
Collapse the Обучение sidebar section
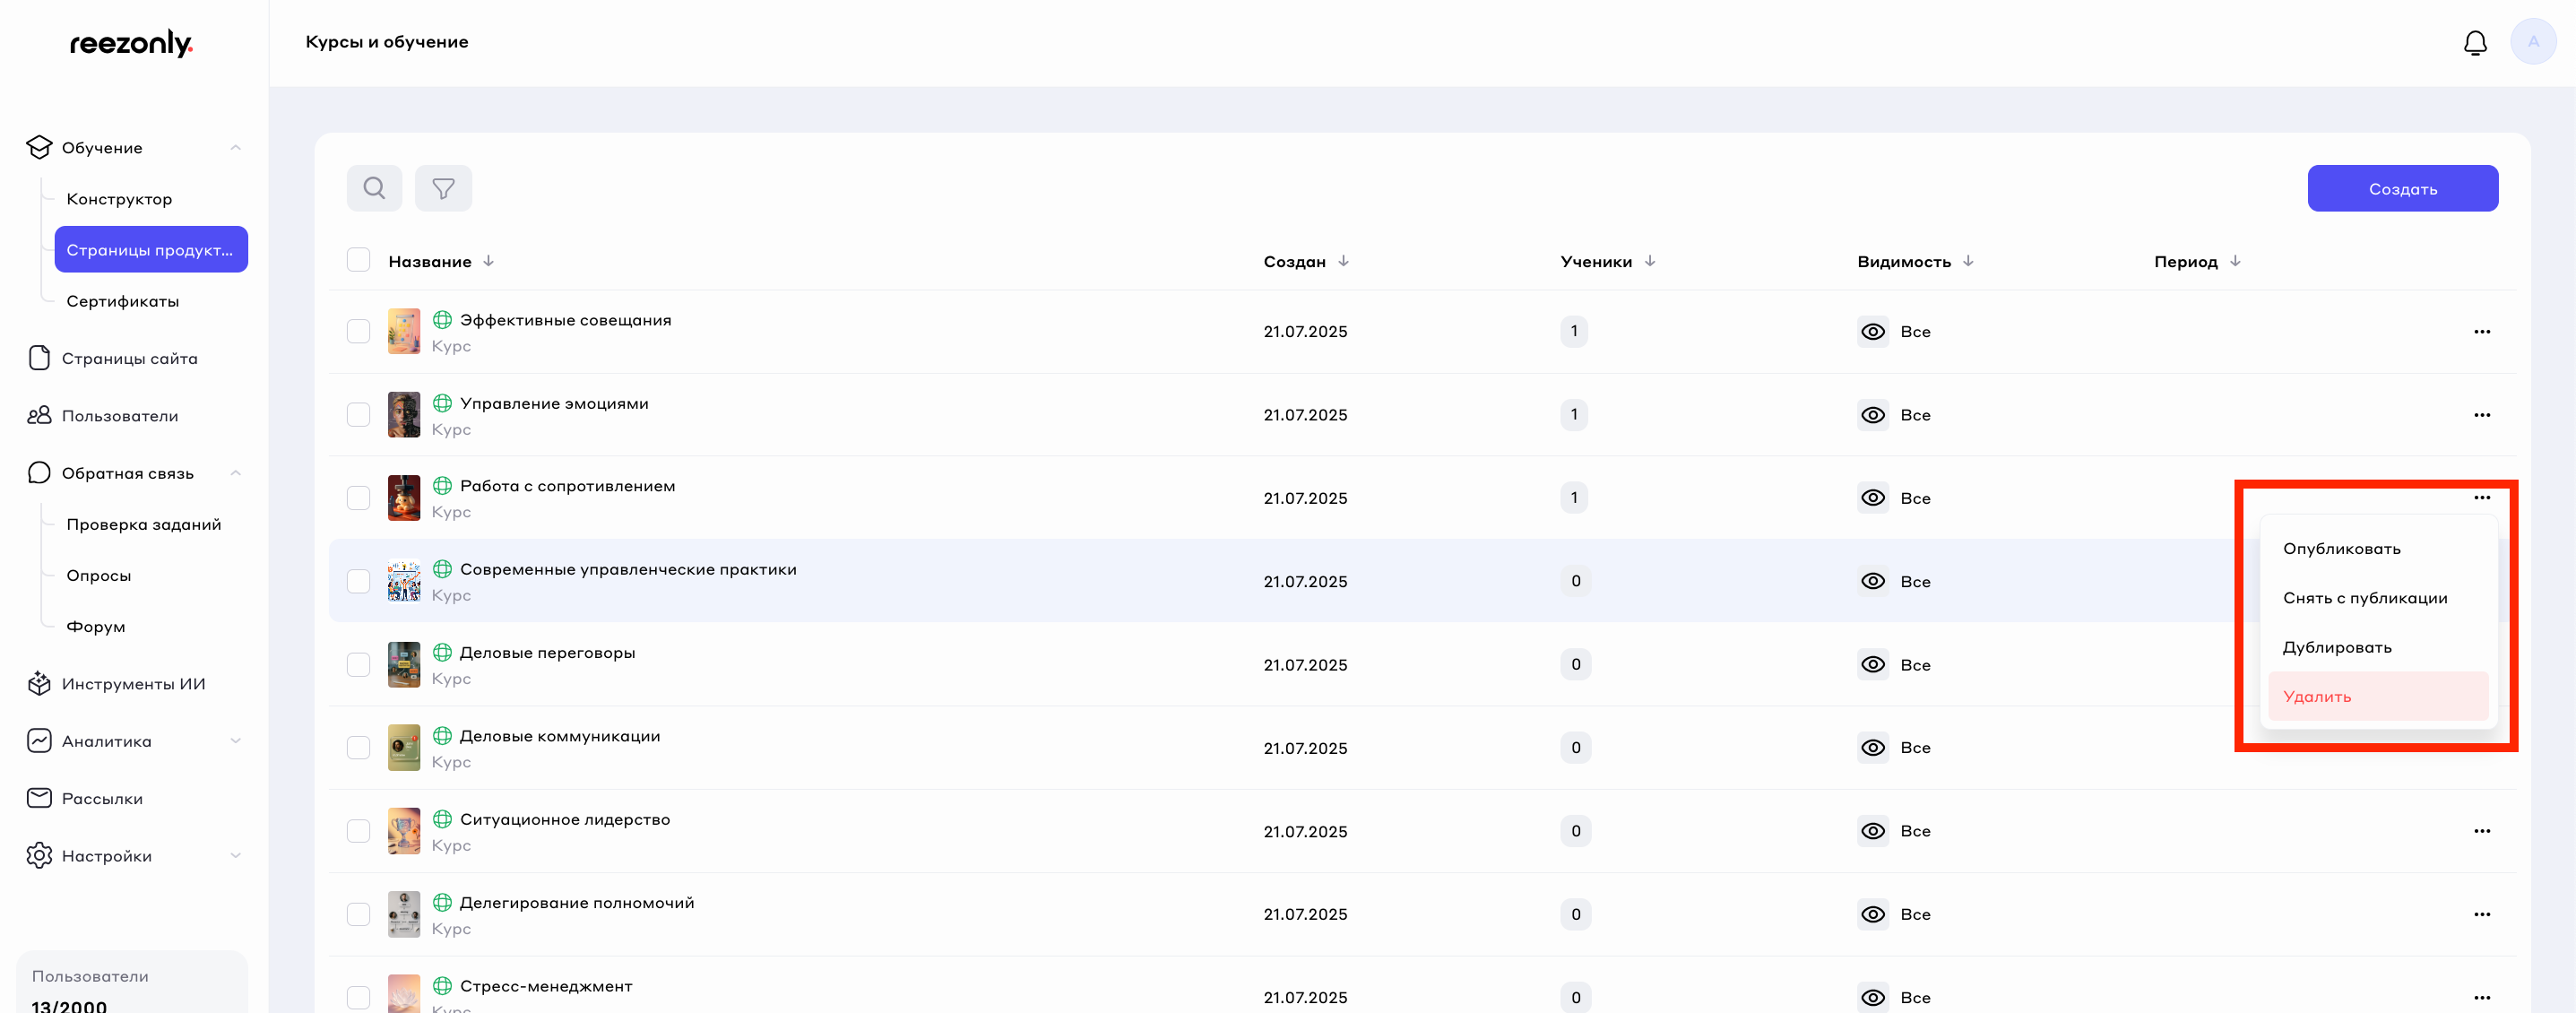pyautogui.click(x=236, y=148)
